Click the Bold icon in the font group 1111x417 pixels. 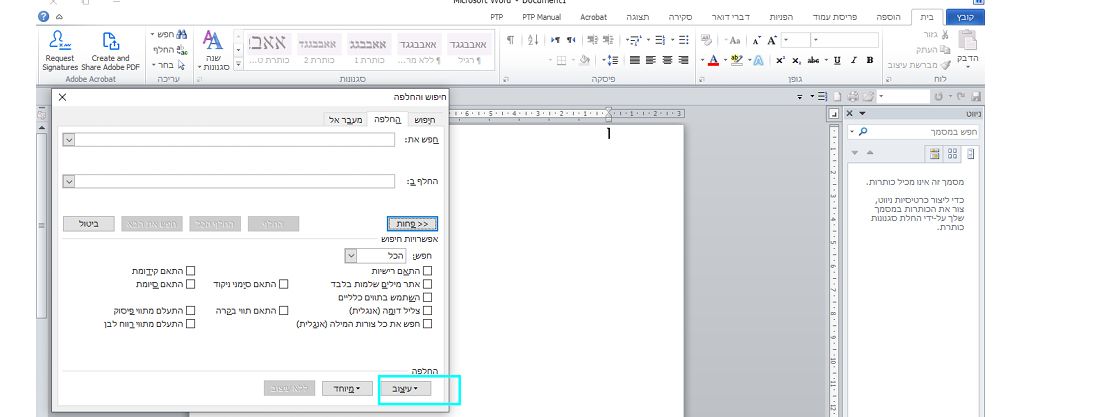pyautogui.click(x=870, y=60)
